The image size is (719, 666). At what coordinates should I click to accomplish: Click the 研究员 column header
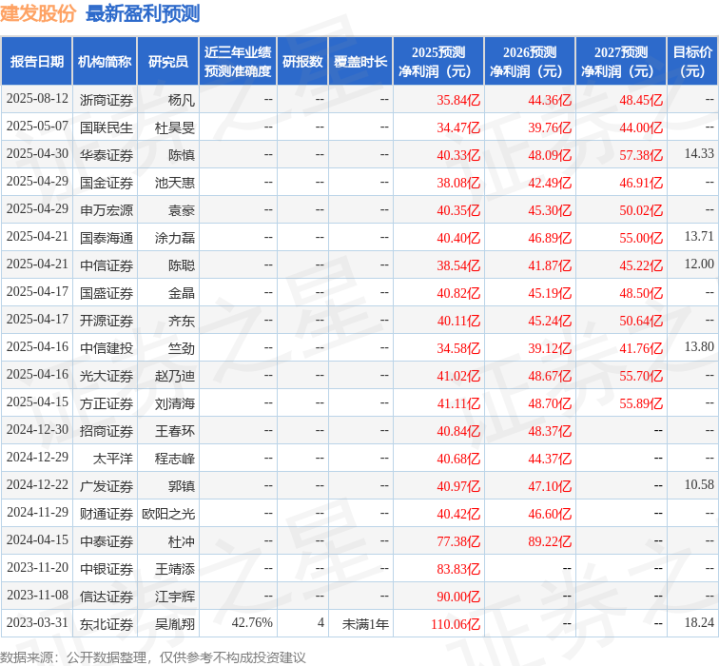click(x=168, y=62)
